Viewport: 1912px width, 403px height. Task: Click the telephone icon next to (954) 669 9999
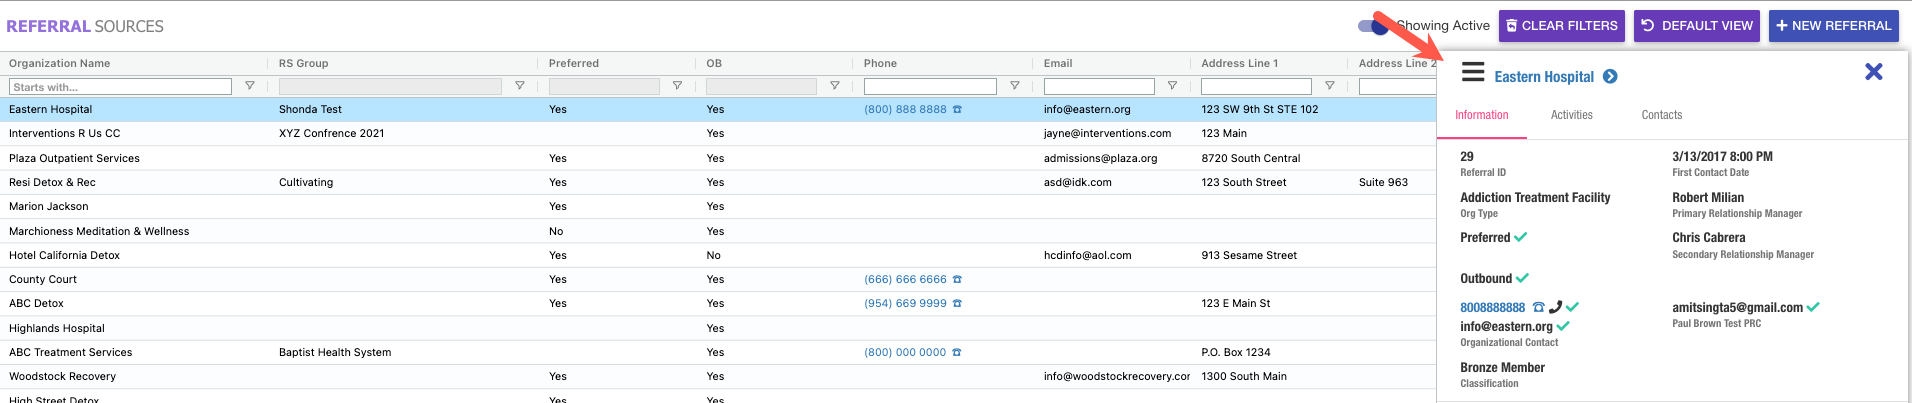[x=957, y=304]
